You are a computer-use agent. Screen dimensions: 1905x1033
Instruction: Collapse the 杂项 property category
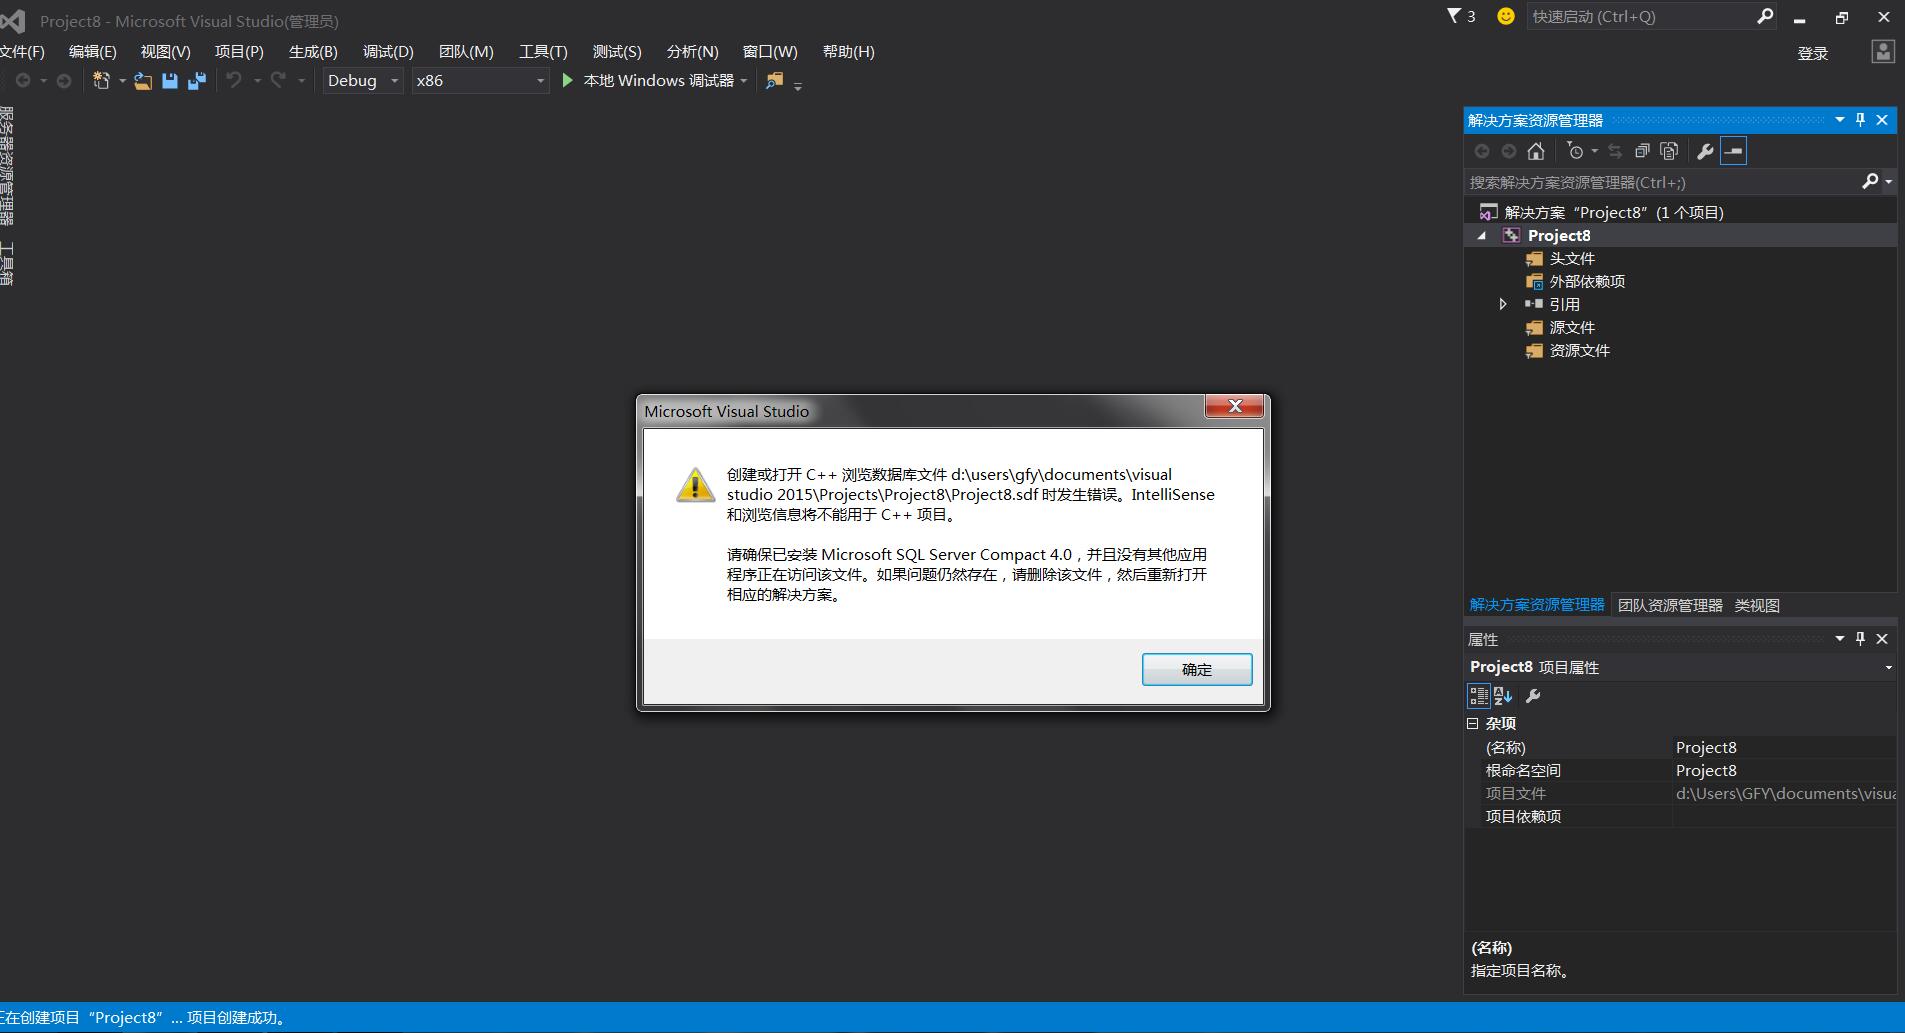point(1472,723)
